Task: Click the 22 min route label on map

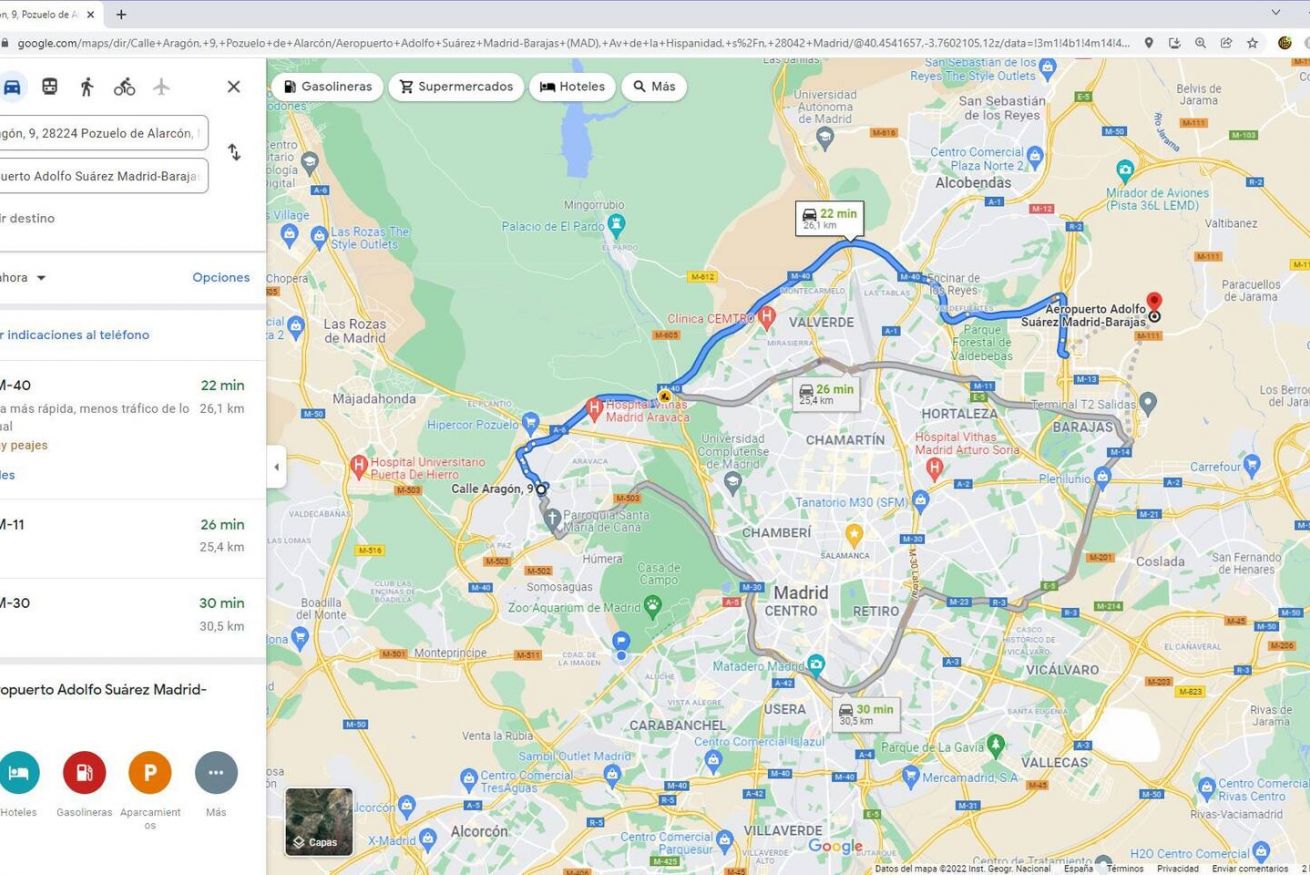Action: click(x=829, y=219)
